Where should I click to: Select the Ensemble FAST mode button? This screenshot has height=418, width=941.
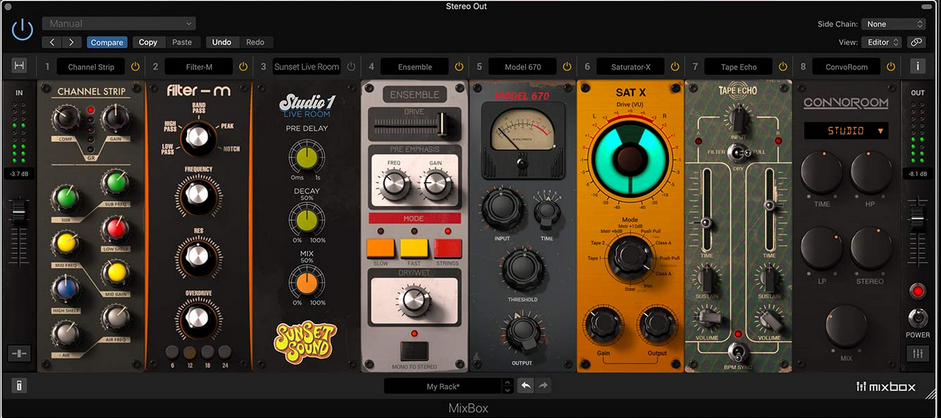414,248
